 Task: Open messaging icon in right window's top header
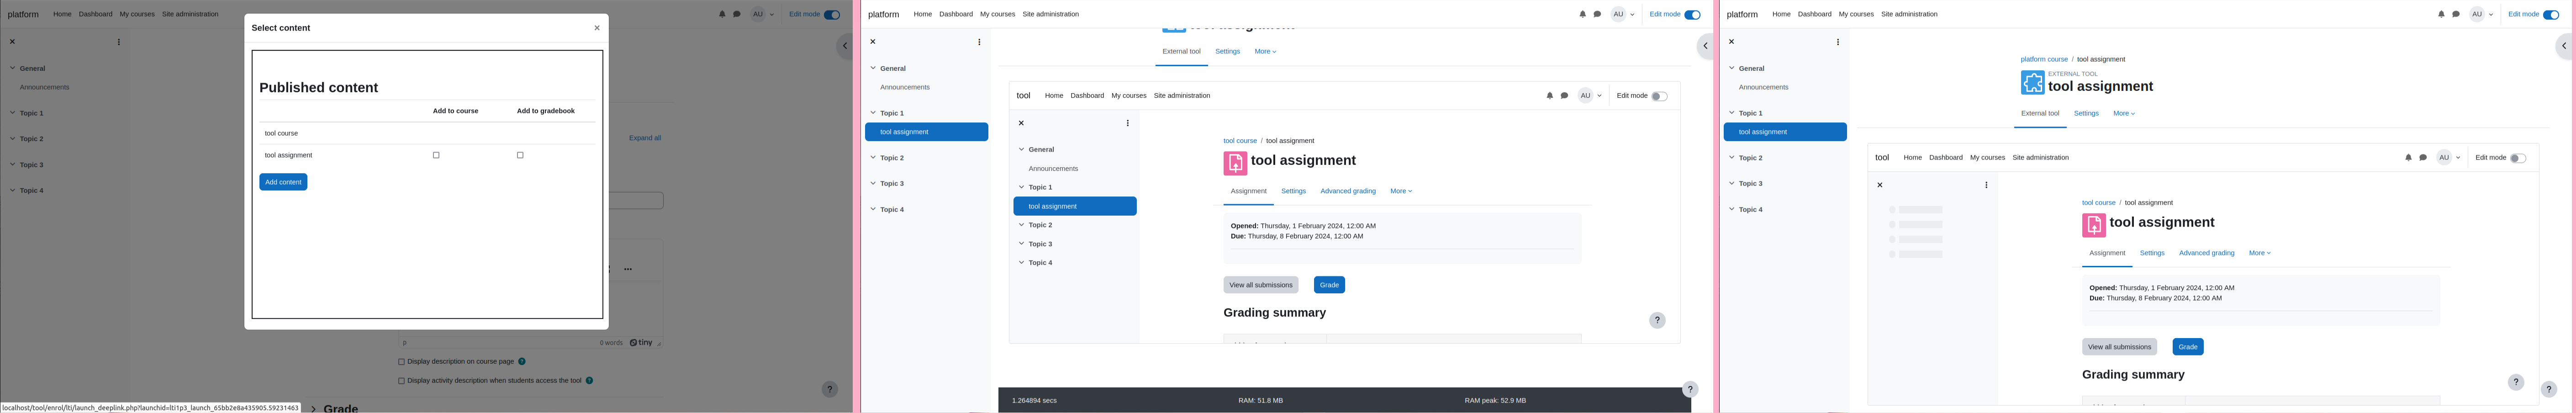2456,14
